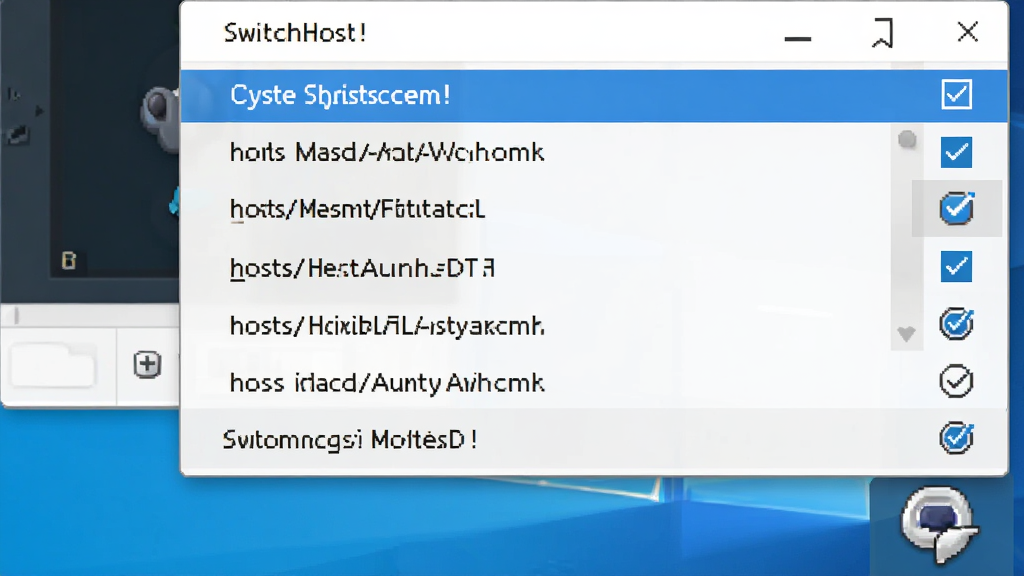Viewport: 1024px width, 576px height.
Task: Uncheck the 'hosts/HestAunh.DT' row checkbox
Action: [x=956, y=266]
